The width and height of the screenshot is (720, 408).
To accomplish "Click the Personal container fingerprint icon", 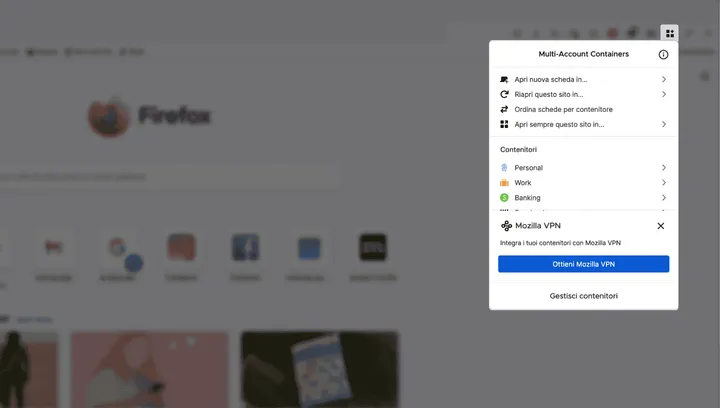I will pyautogui.click(x=504, y=168).
